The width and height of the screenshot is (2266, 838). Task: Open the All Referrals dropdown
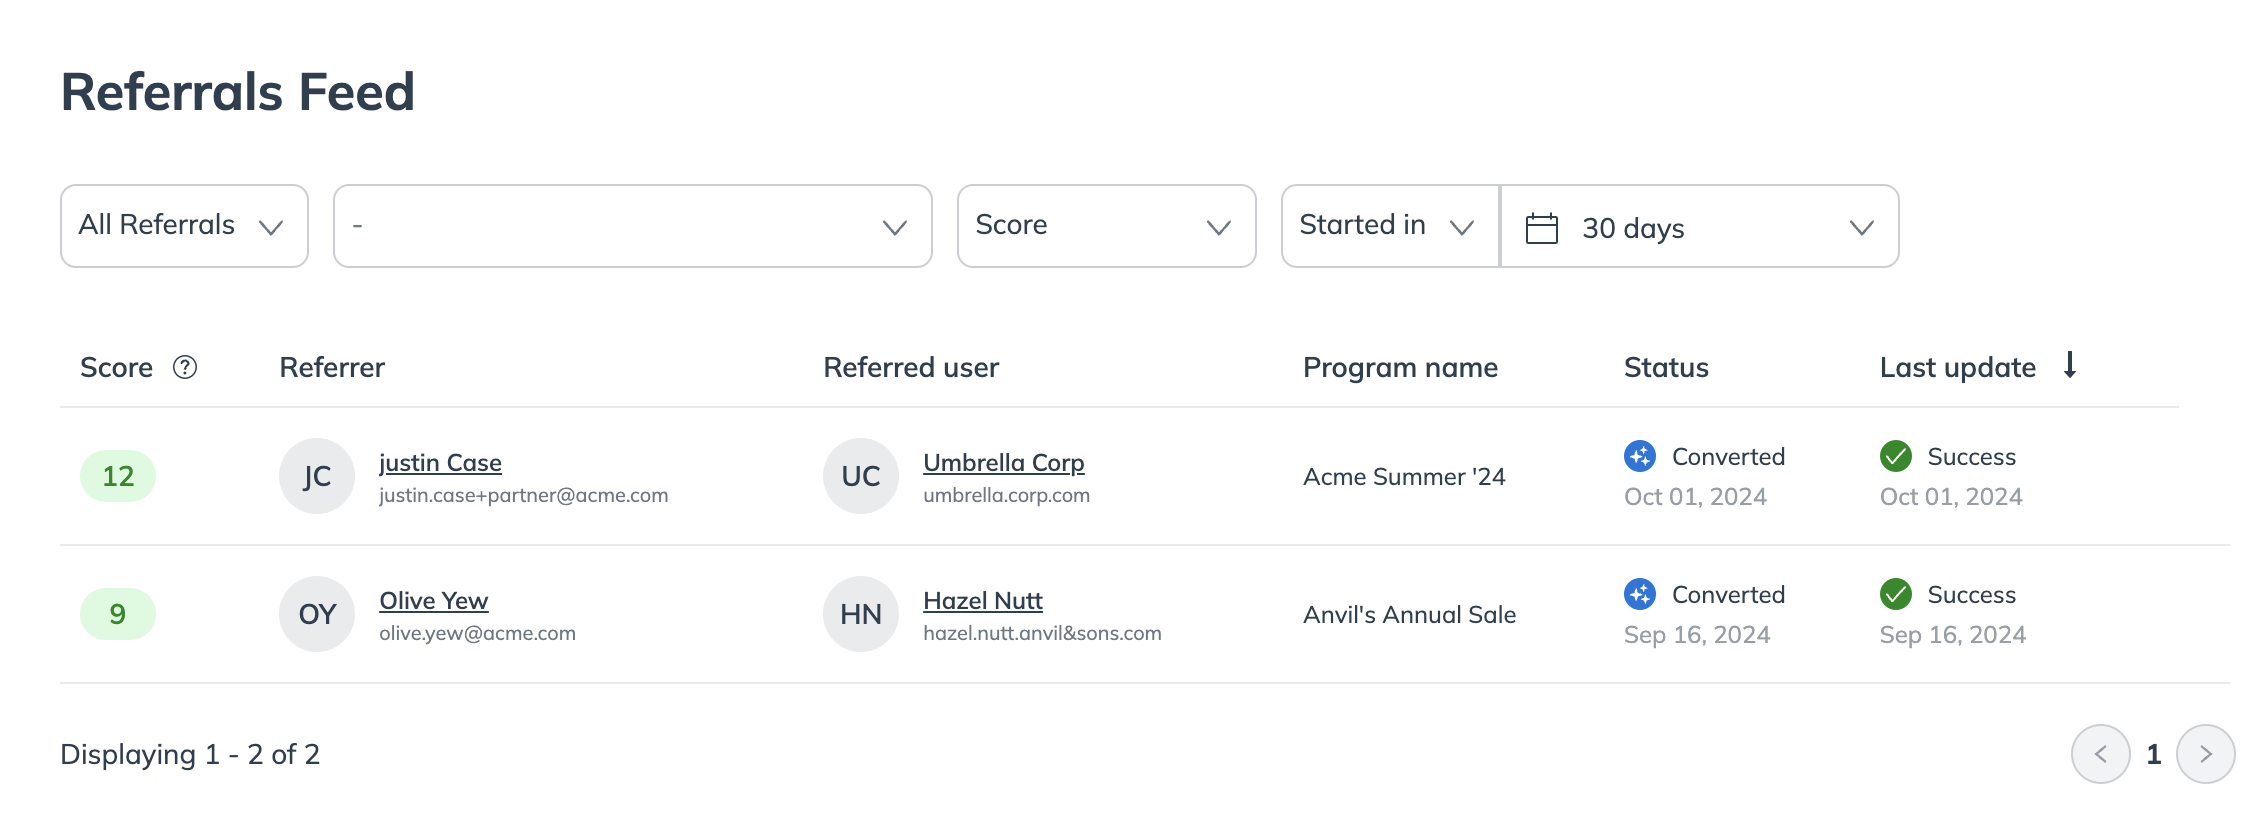pos(184,226)
